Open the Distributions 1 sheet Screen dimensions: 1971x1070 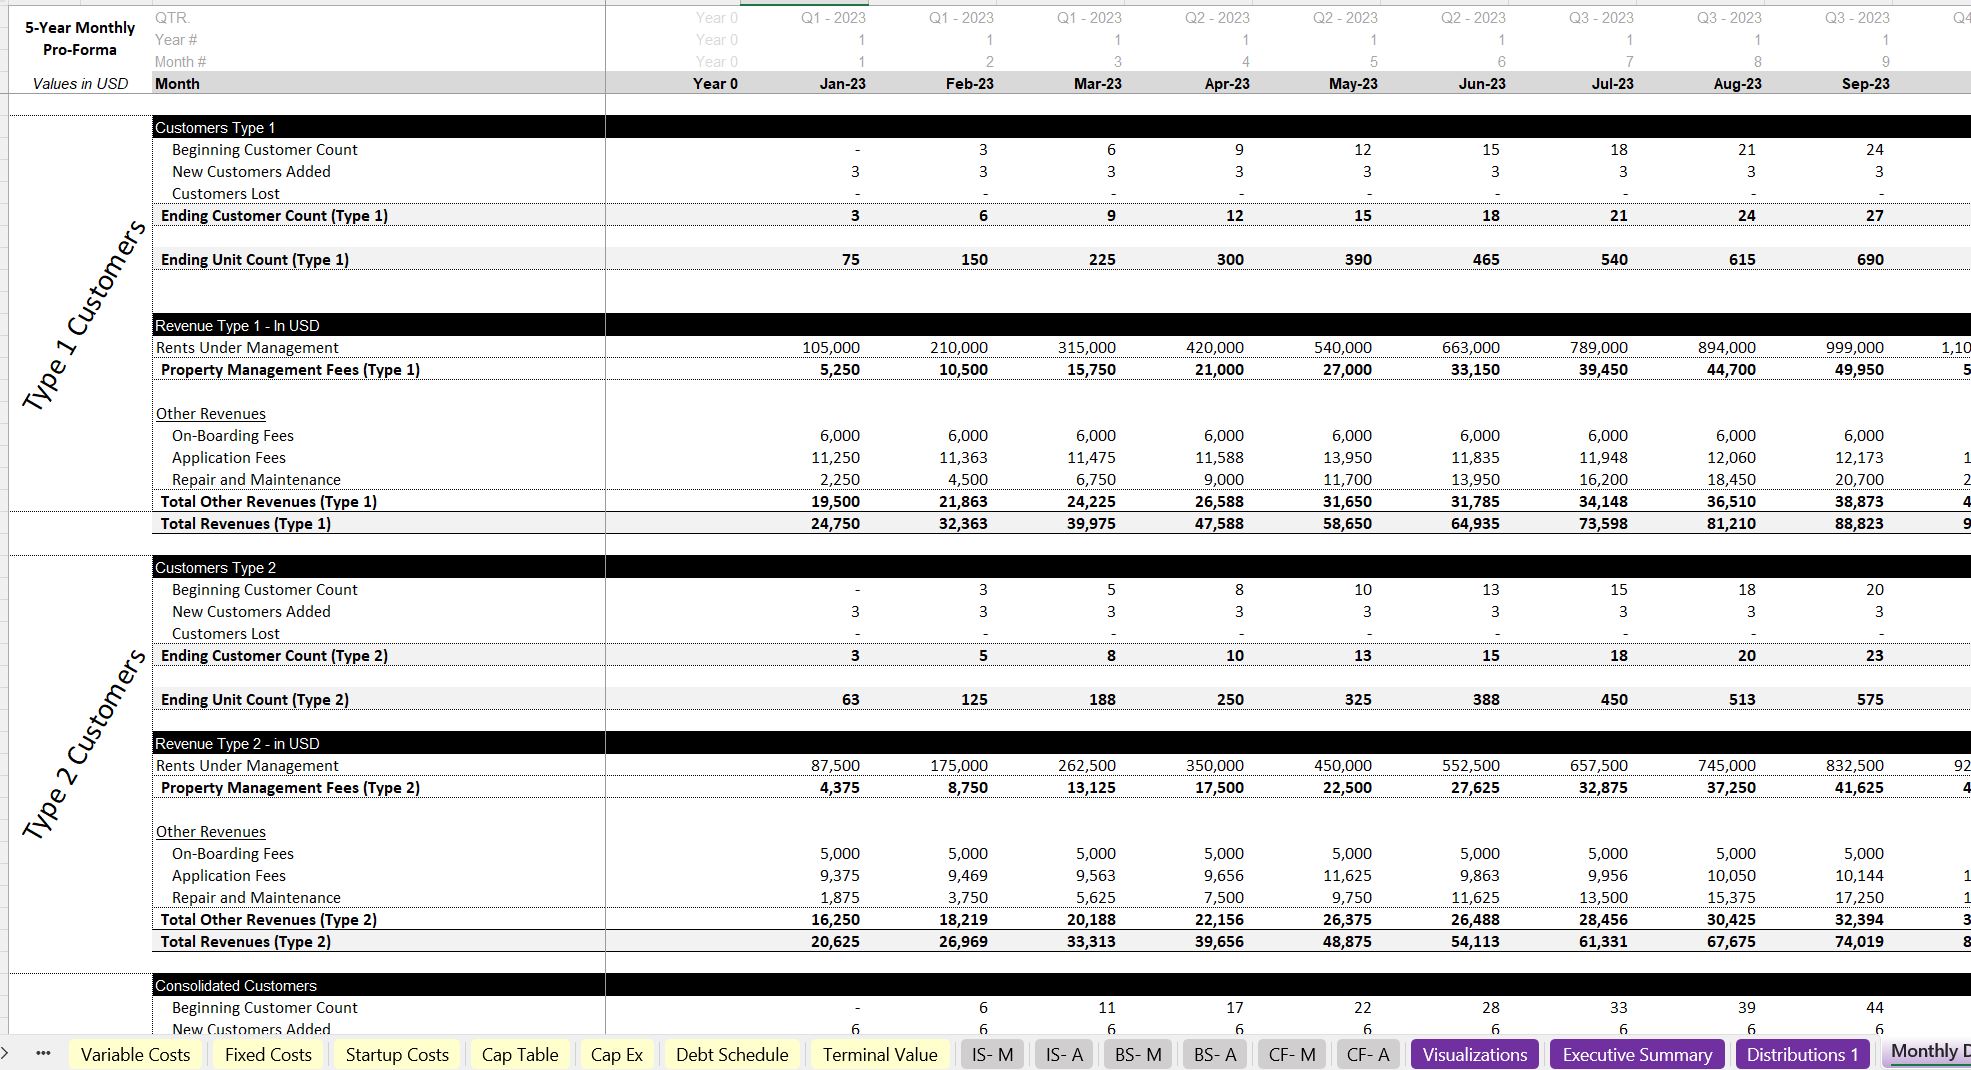(1802, 1054)
